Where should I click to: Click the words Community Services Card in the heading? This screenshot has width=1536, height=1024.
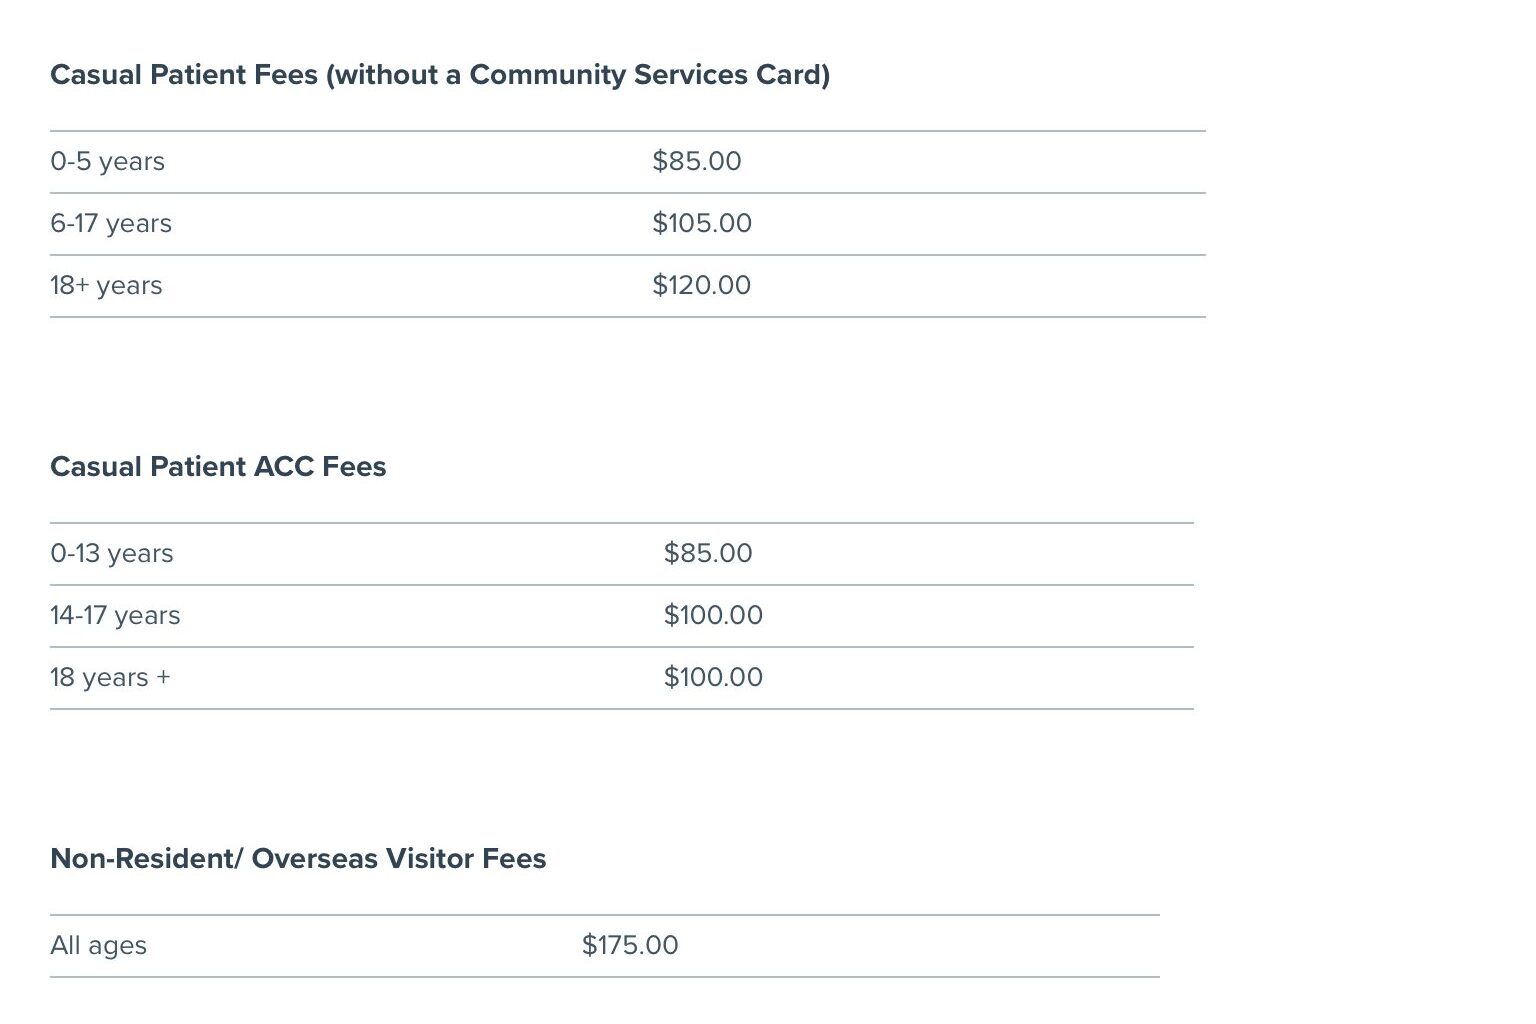[645, 75]
